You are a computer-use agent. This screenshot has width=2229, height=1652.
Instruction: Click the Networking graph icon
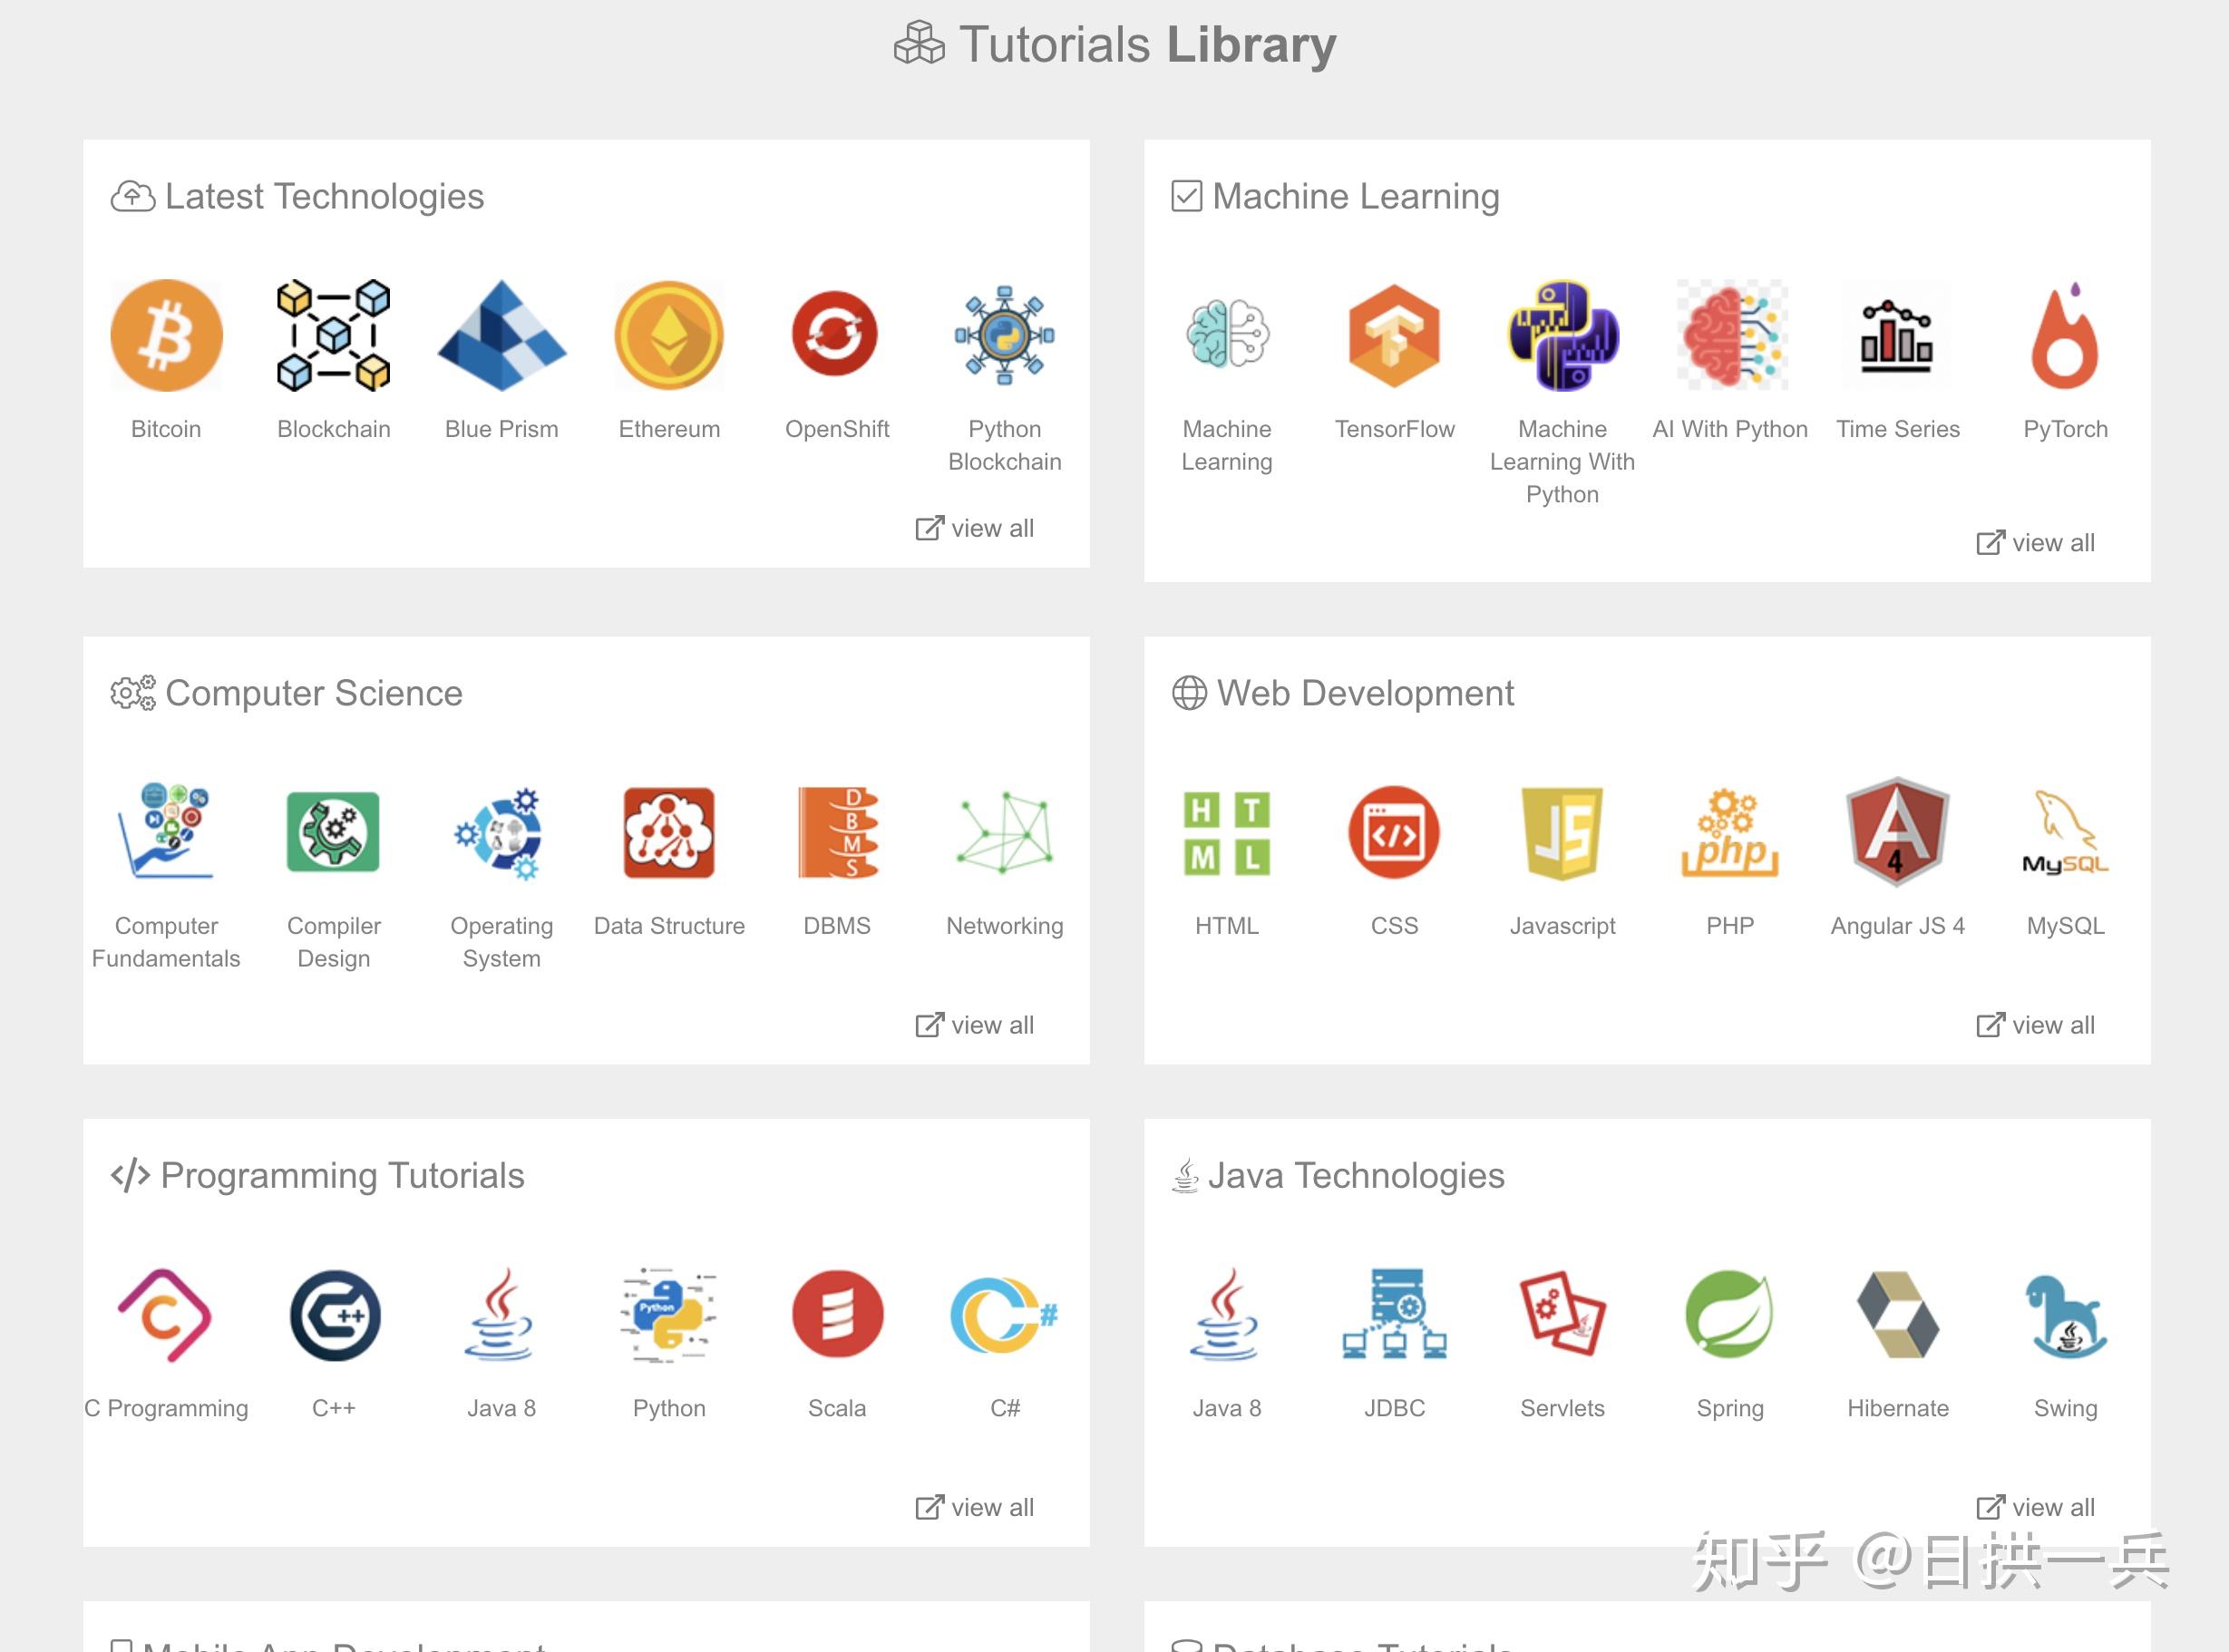pos(1004,832)
